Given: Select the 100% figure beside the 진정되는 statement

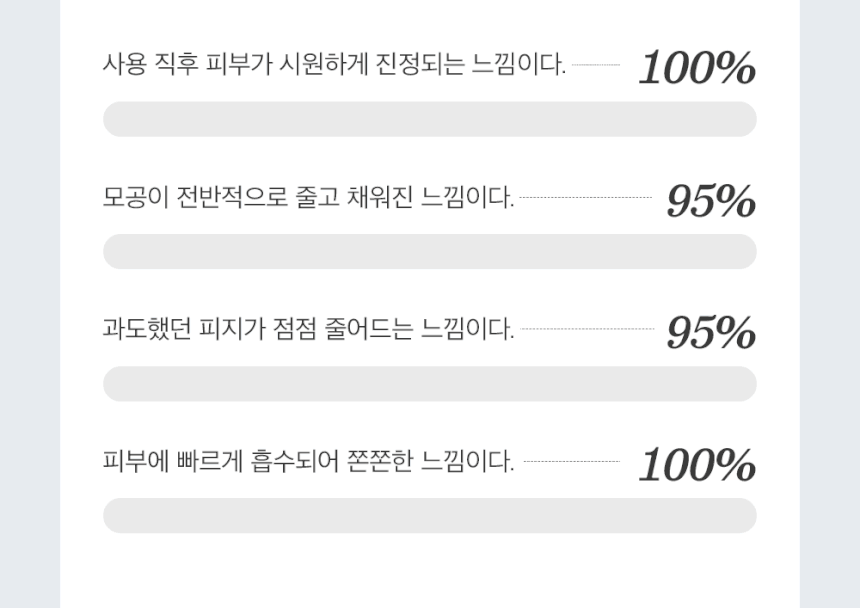Looking at the screenshot, I should click(x=697, y=67).
